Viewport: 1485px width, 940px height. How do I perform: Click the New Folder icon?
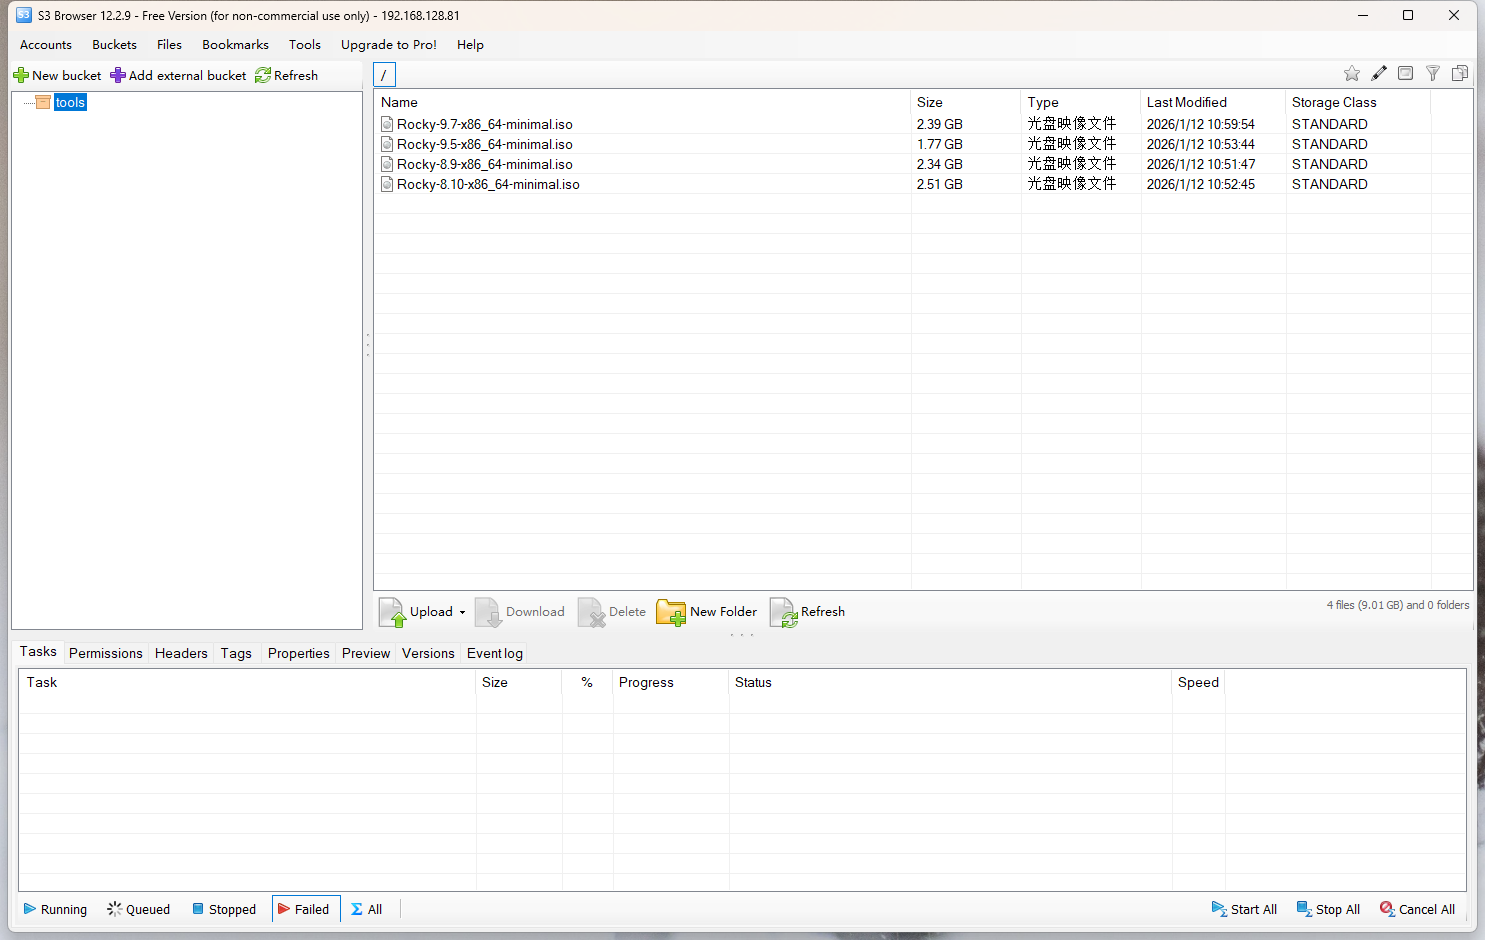click(x=671, y=611)
